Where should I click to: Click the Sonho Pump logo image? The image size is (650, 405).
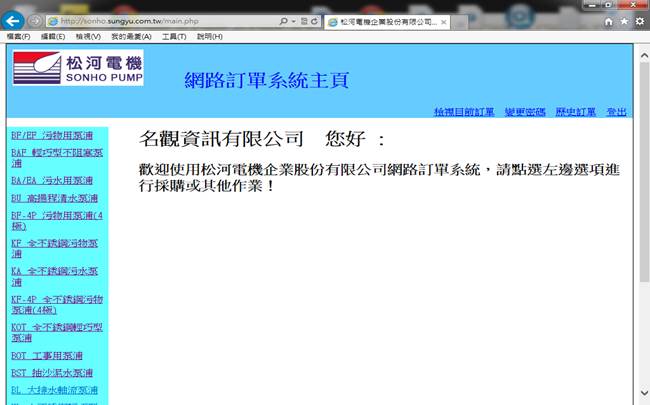(78, 68)
